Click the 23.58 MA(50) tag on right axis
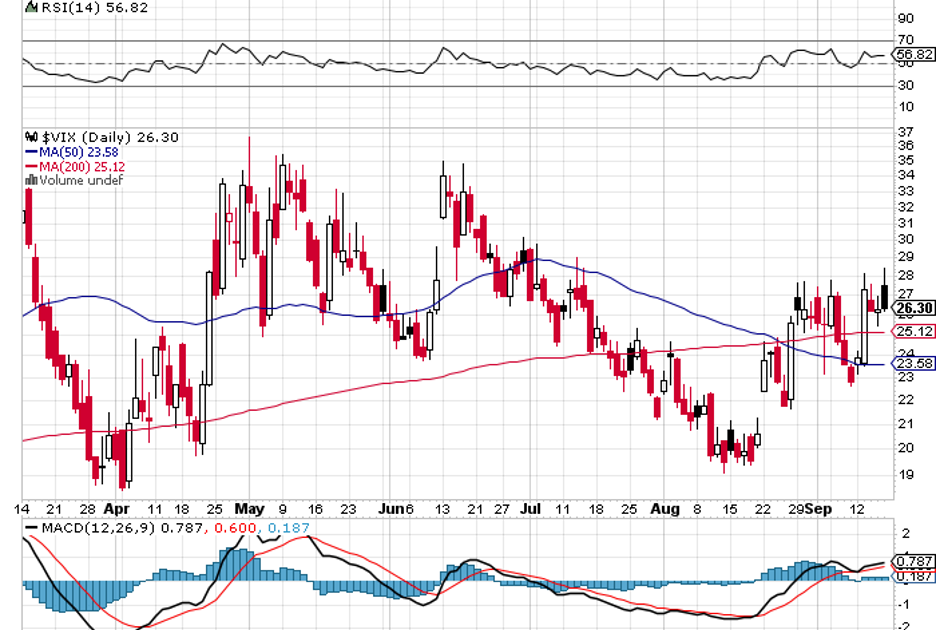Screen dimensions: 936x630 (x=912, y=364)
